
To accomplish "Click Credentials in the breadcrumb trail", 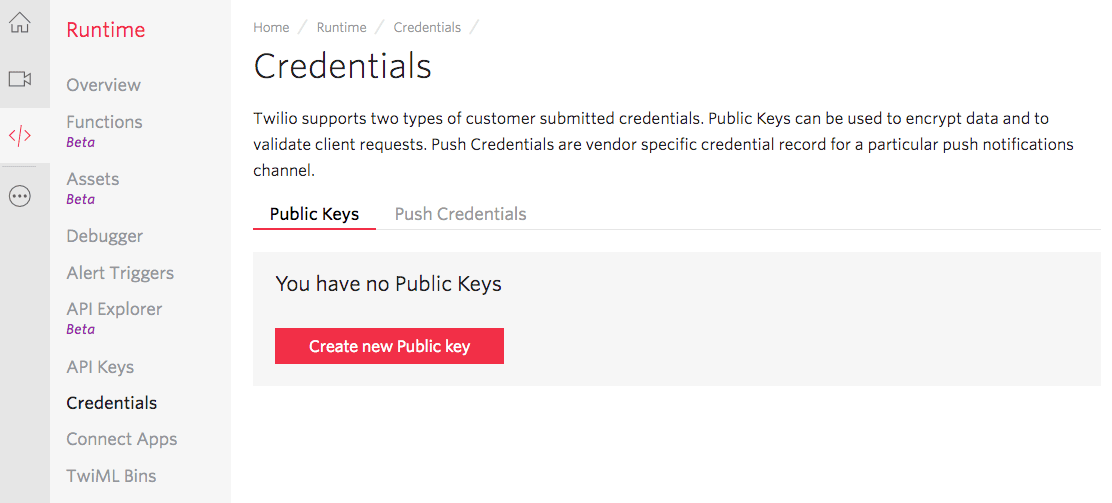I will pyautogui.click(x=427, y=28).
